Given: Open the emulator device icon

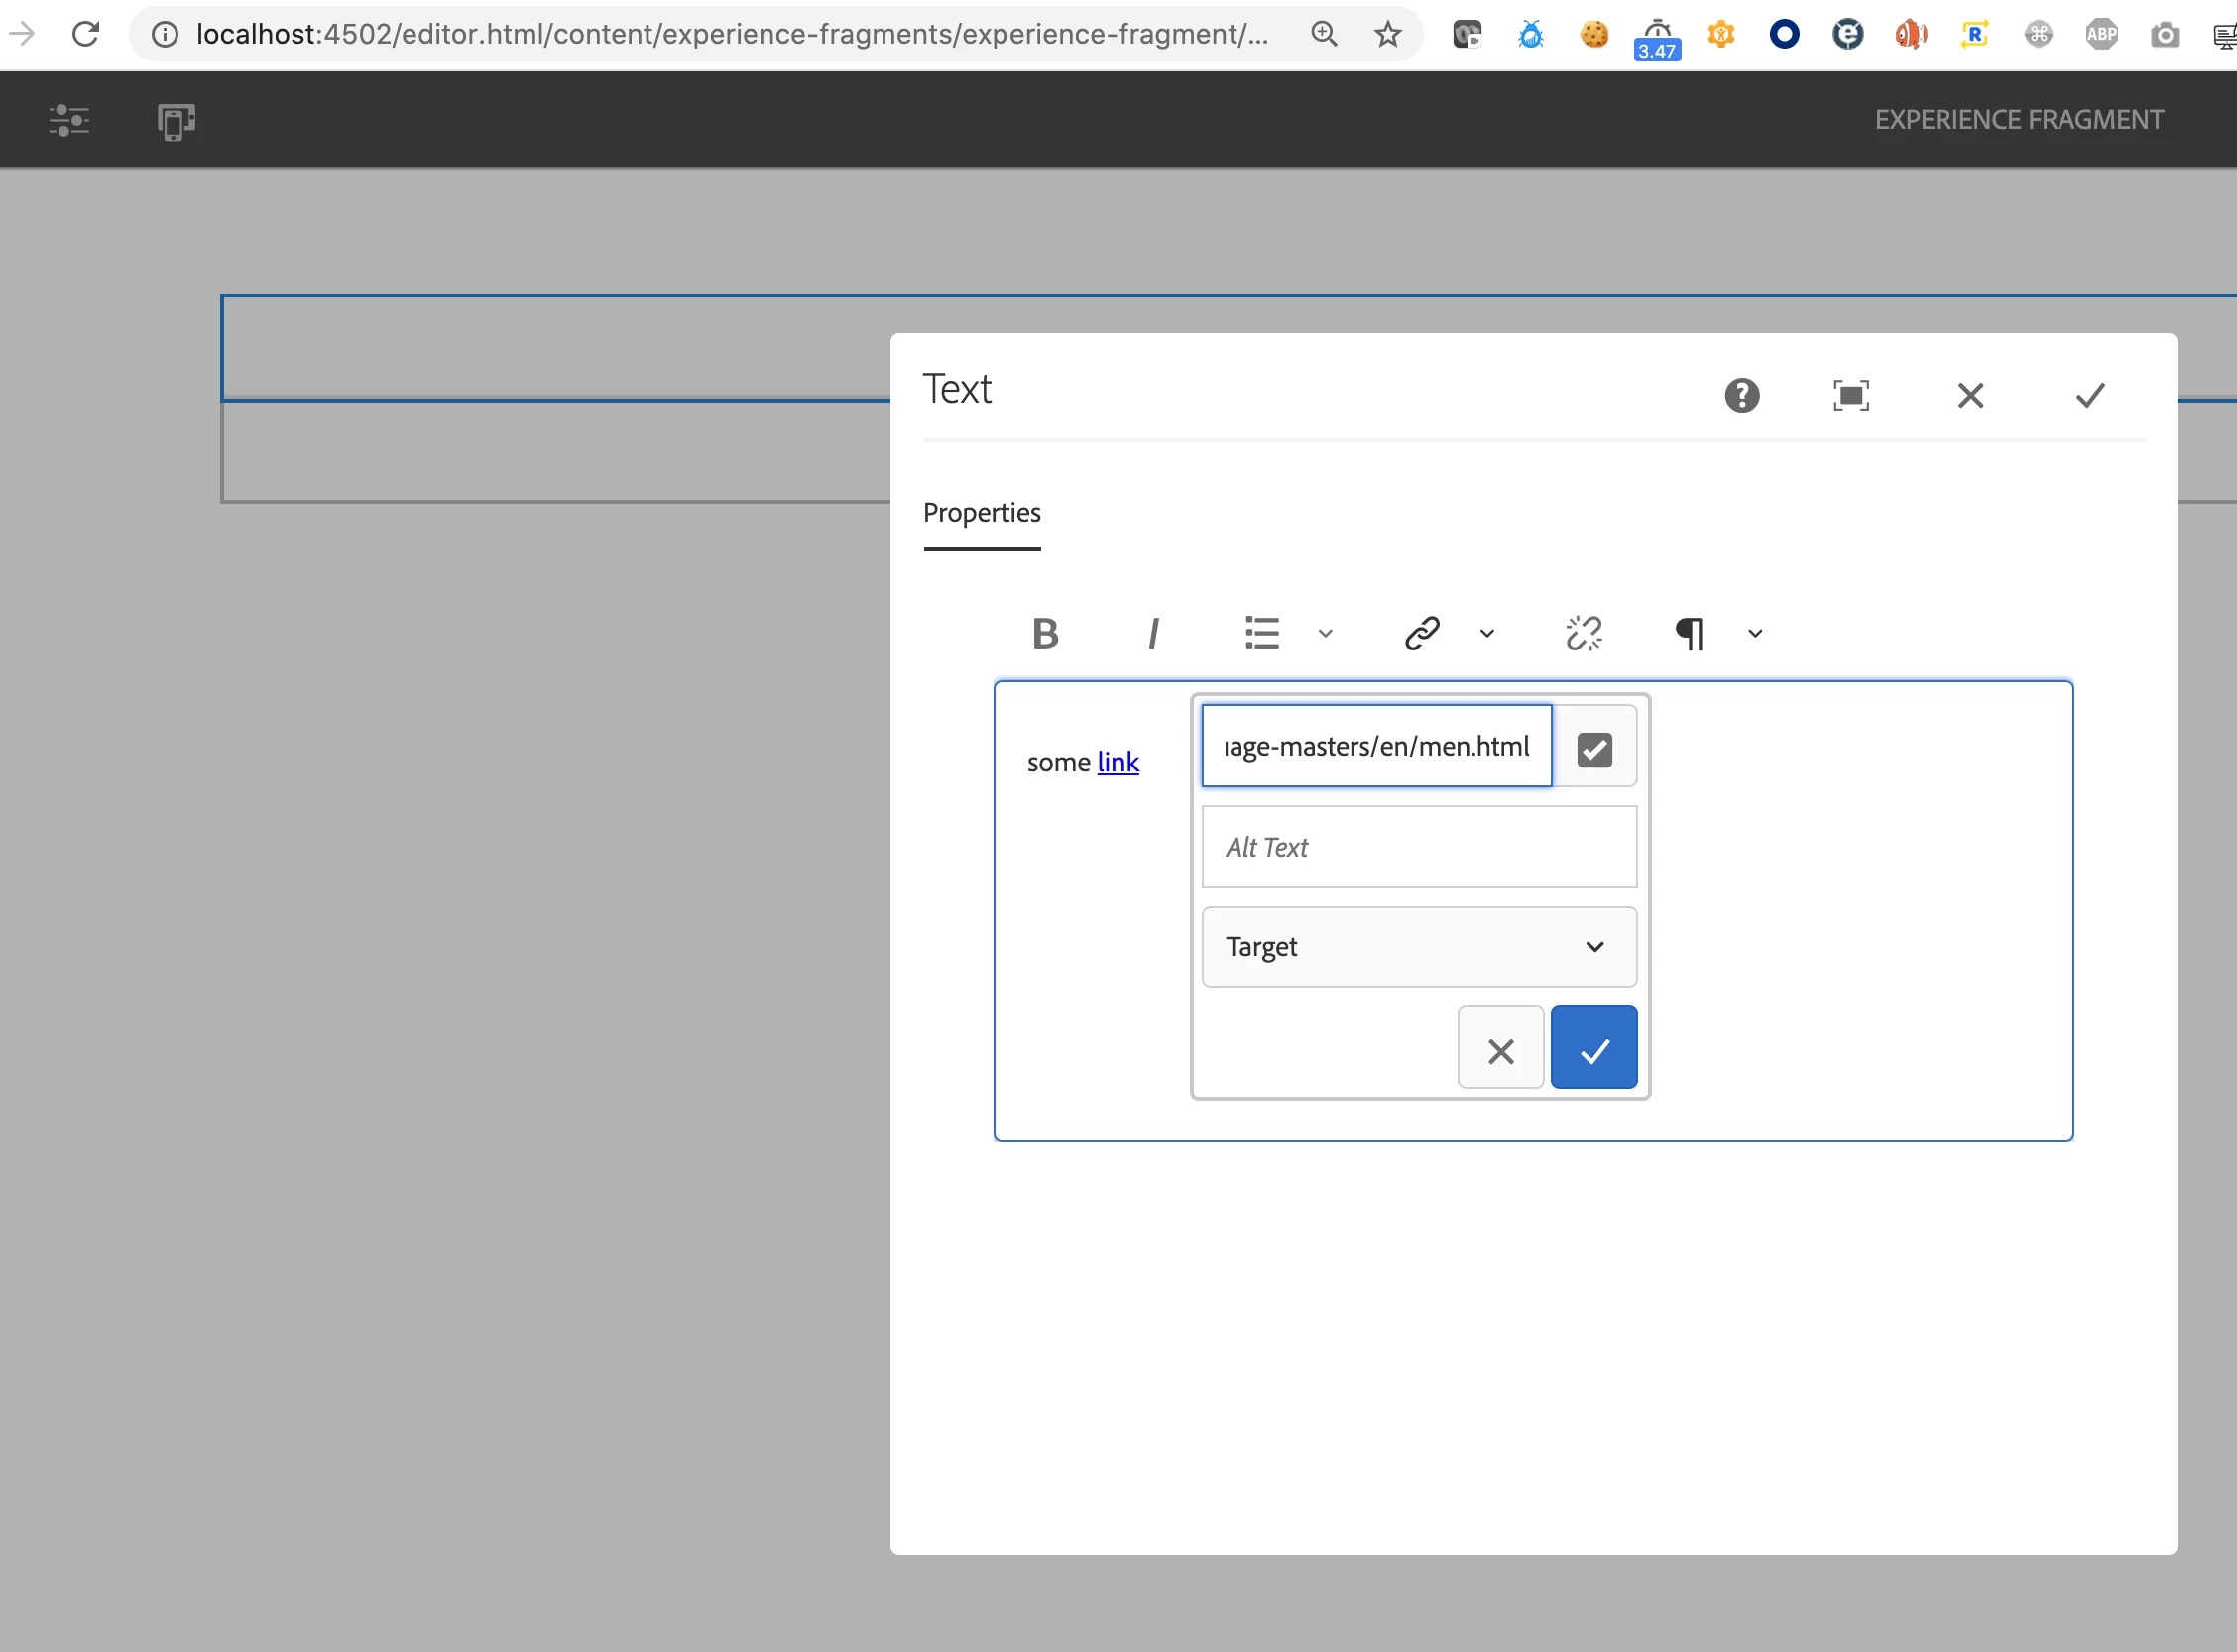Looking at the screenshot, I should click(176, 121).
